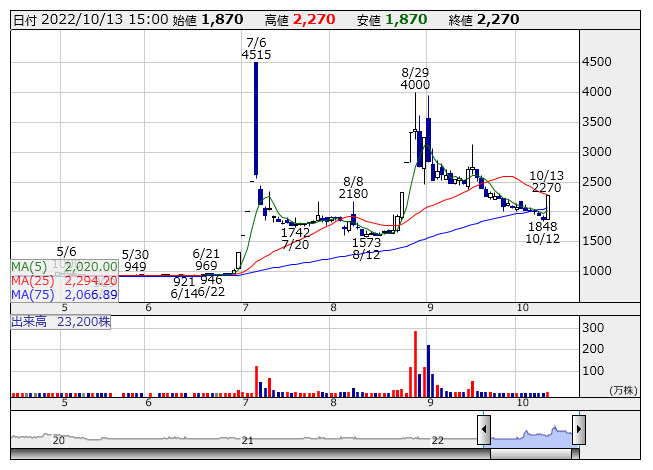This screenshot has height=470, width=653.
Task: Click the (万株) volume unit label
Action: click(623, 390)
